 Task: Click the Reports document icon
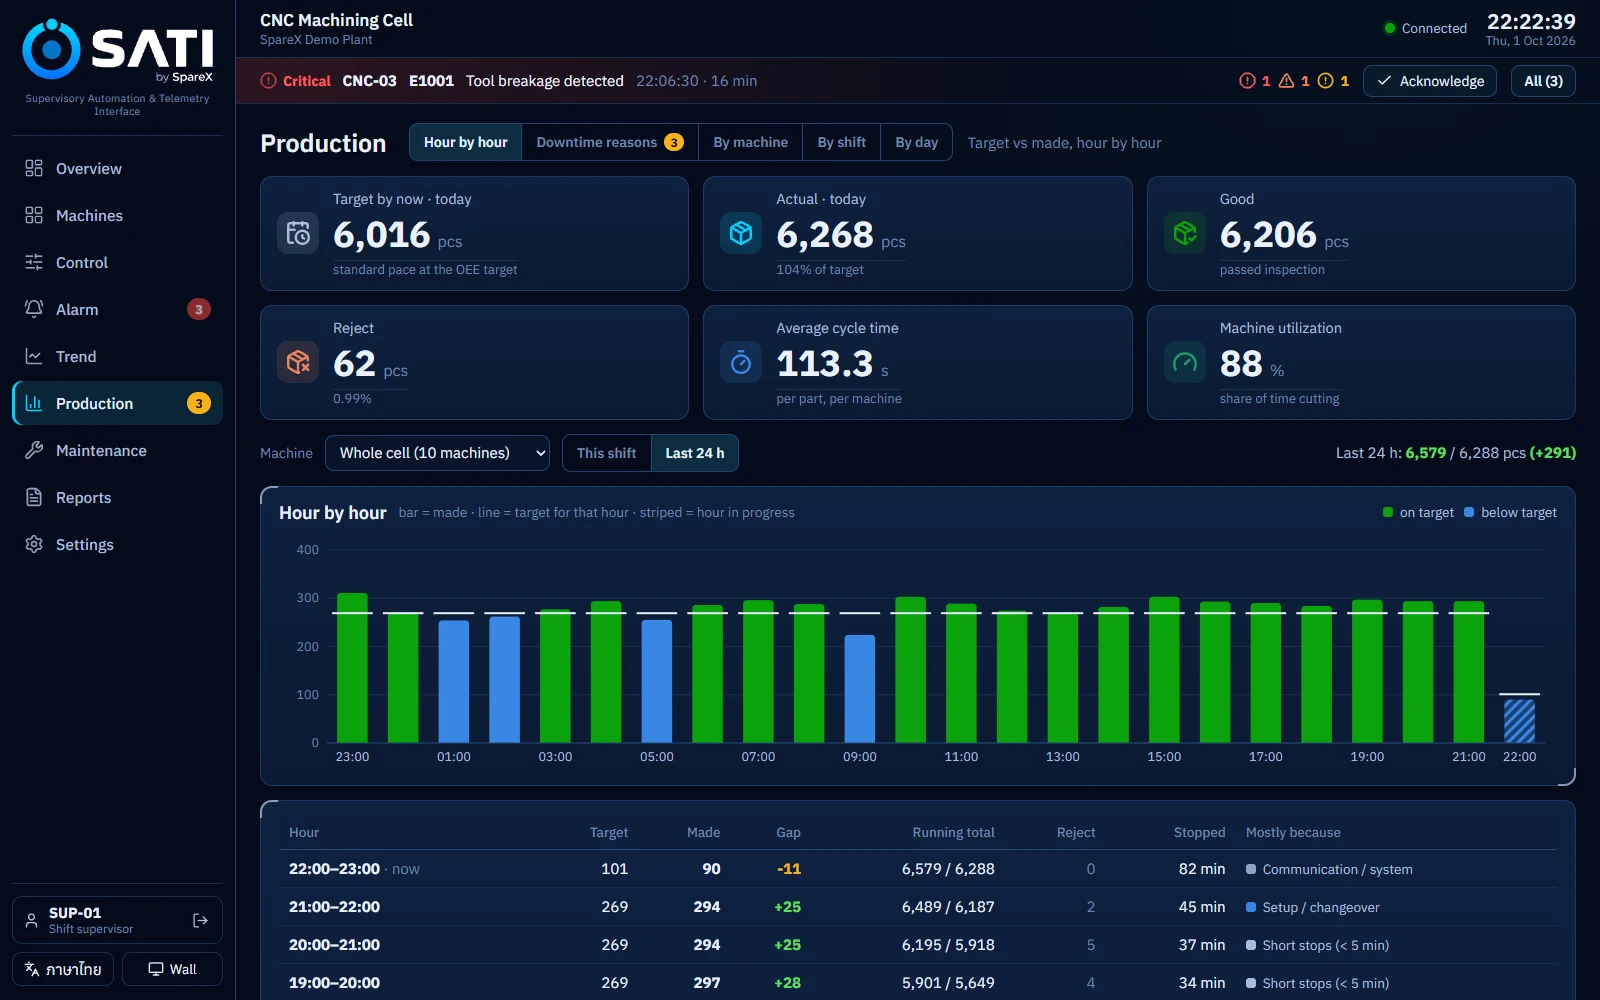coord(34,497)
